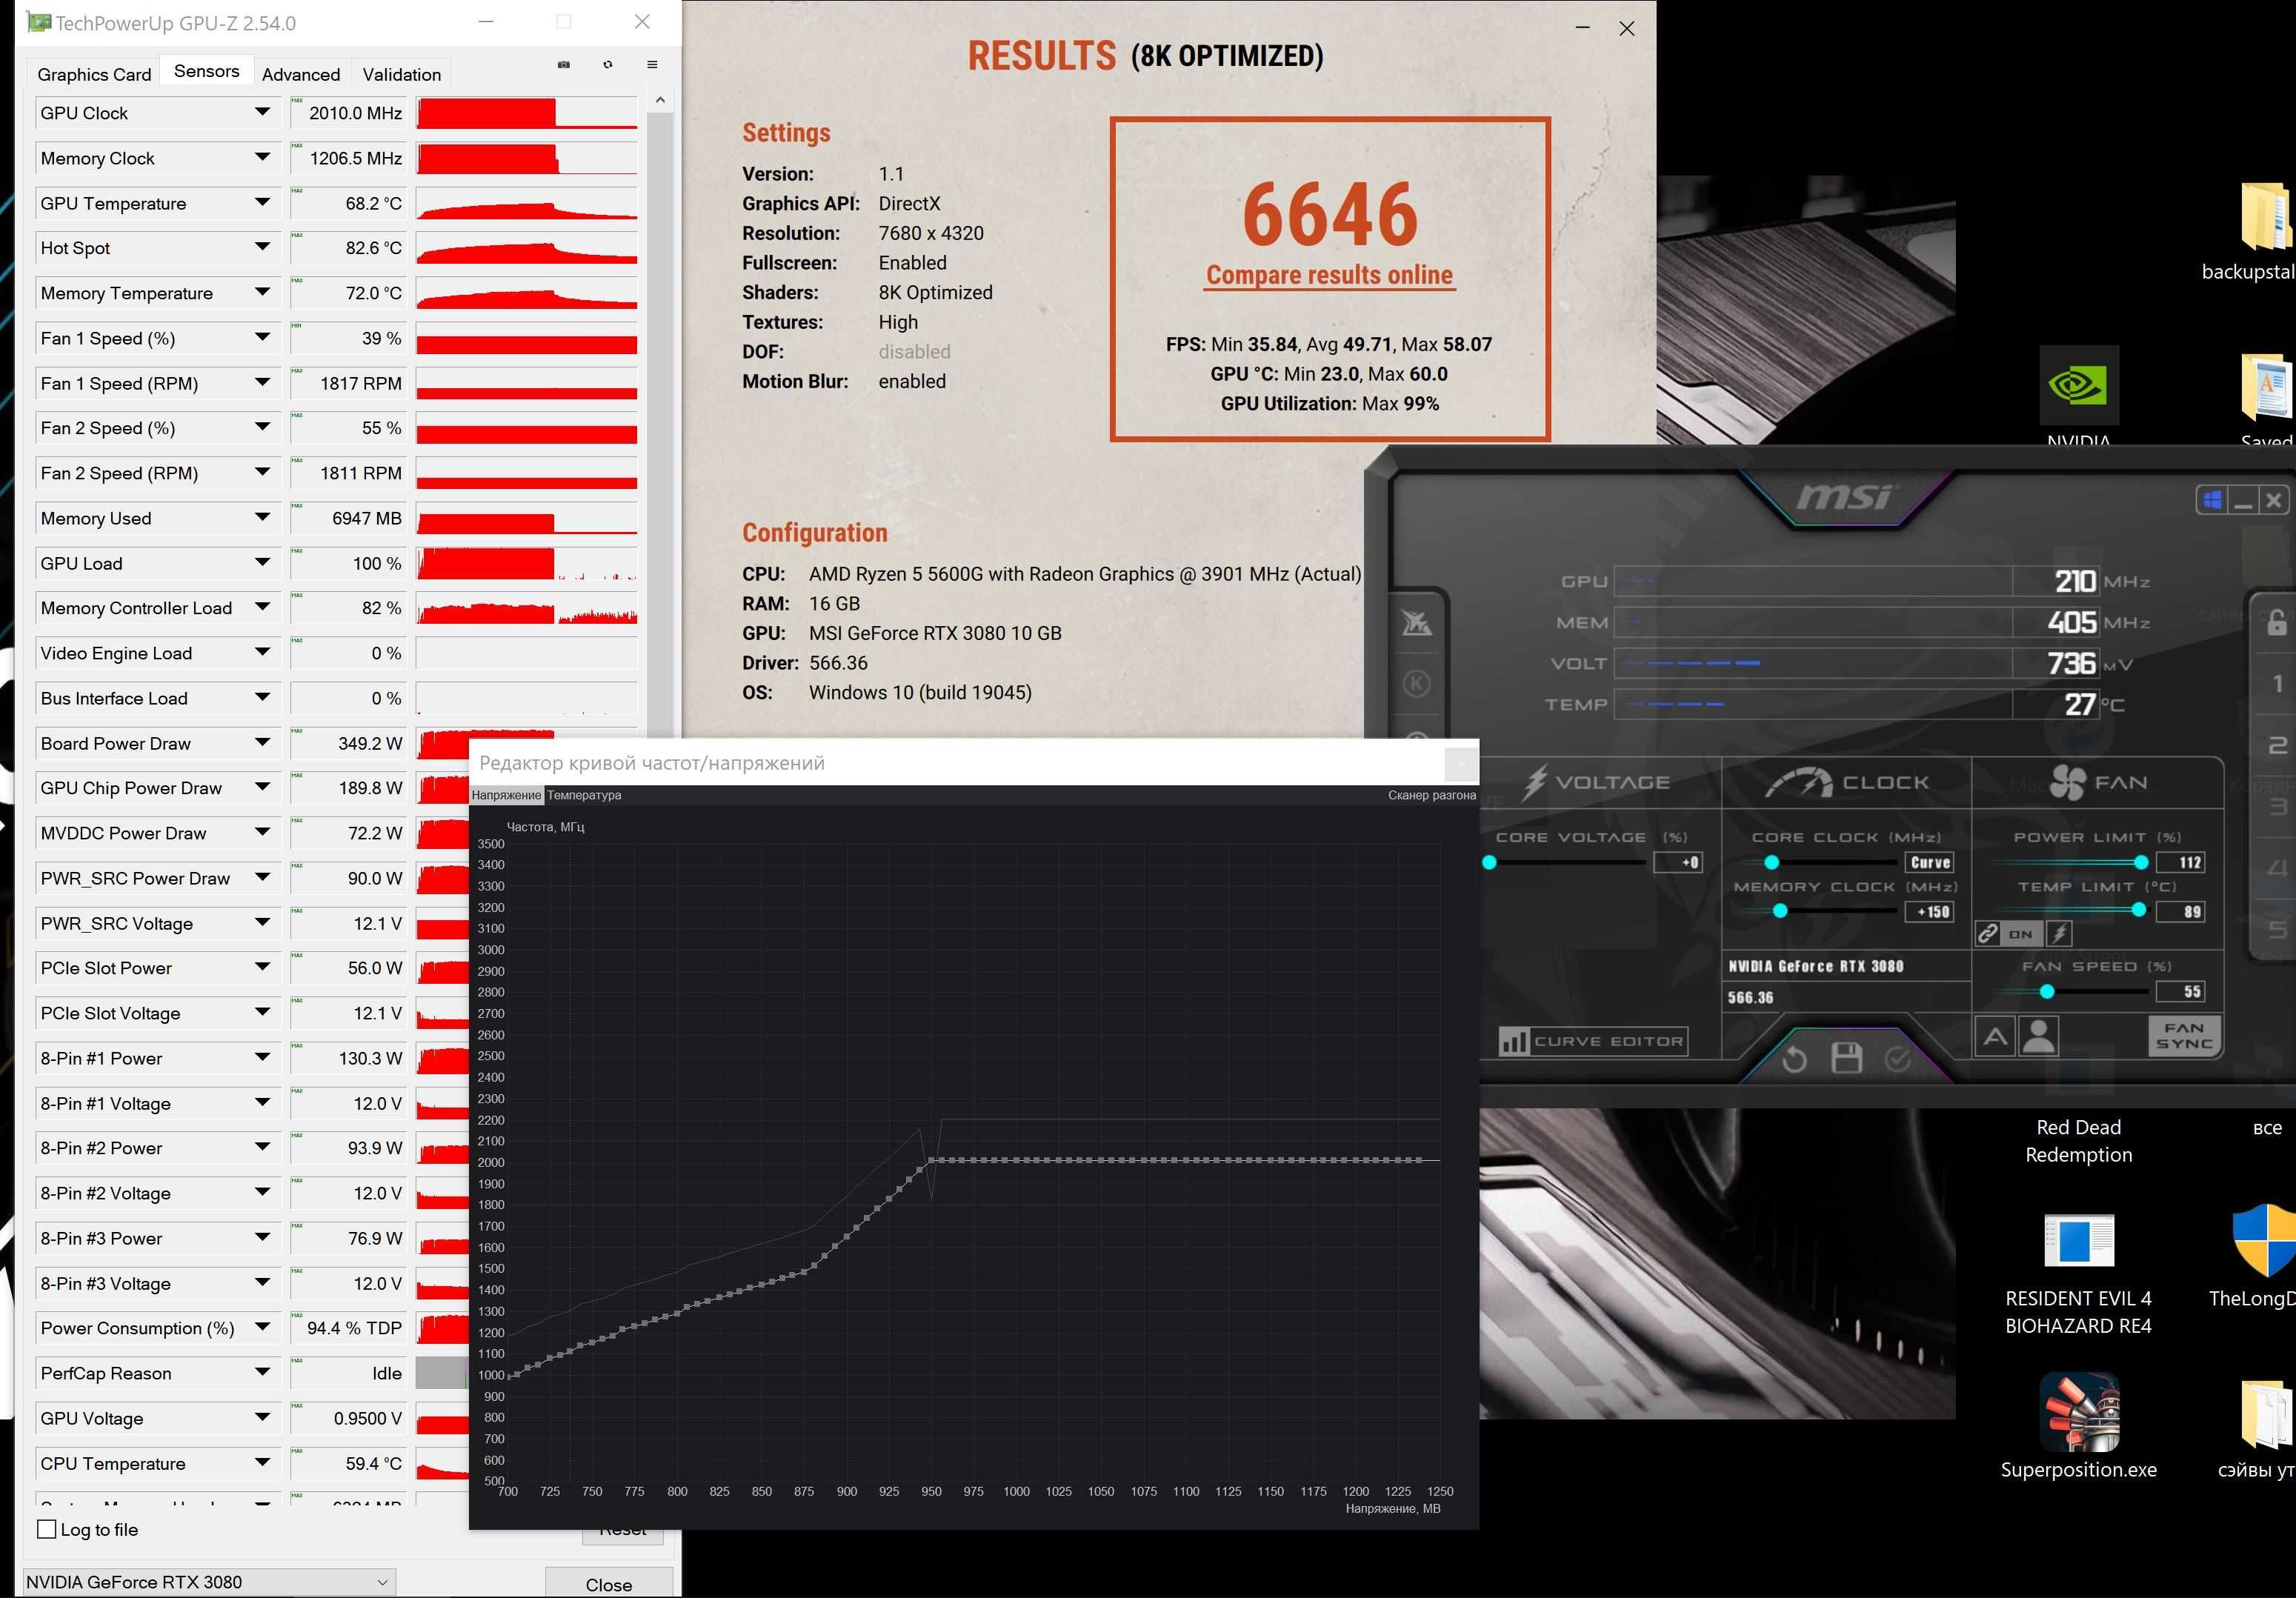Click the user-defined fan profile icon
The height and width of the screenshot is (1598, 2296).
[x=2038, y=1036]
